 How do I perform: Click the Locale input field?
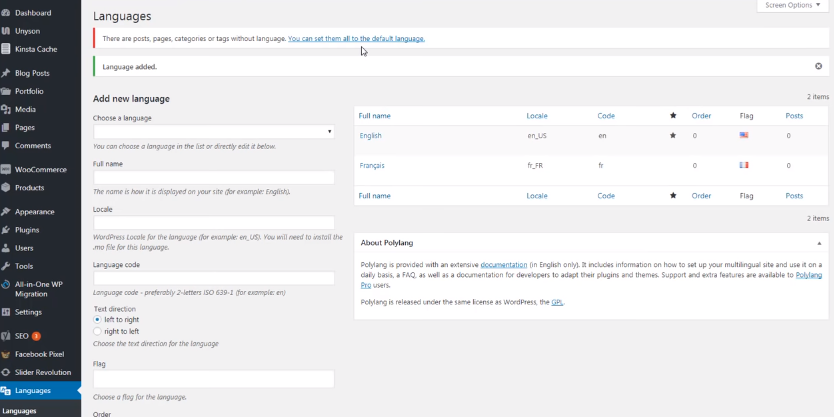tap(214, 222)
